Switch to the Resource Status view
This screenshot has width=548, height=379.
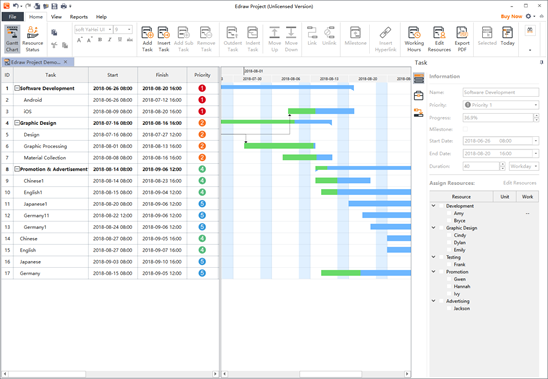(x=33, y=39)
